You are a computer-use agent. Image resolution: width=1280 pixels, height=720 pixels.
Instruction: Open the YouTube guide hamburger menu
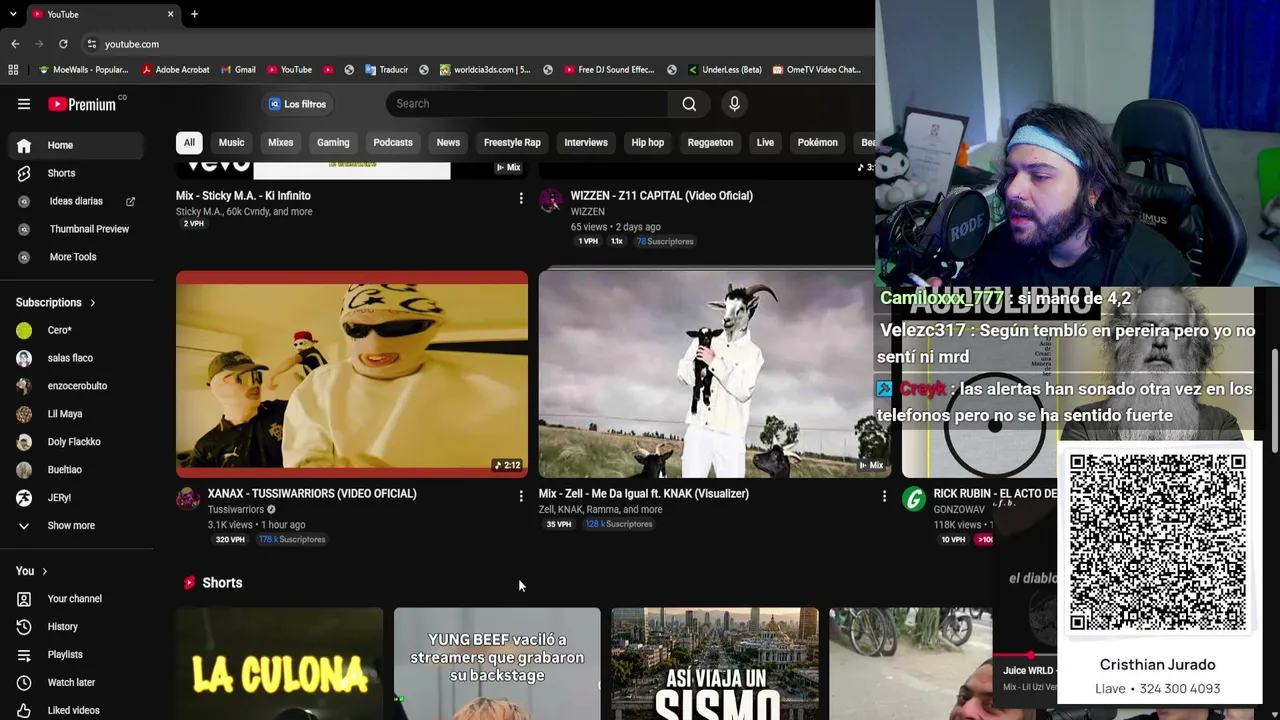pyautogui.click(x=24, y=104)
